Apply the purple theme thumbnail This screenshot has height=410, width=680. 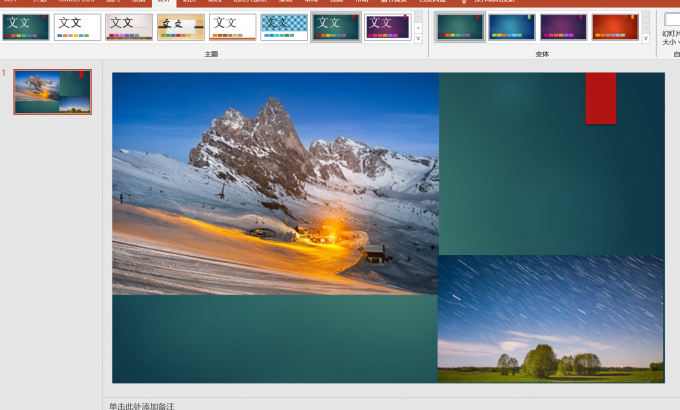coord(388,27)
